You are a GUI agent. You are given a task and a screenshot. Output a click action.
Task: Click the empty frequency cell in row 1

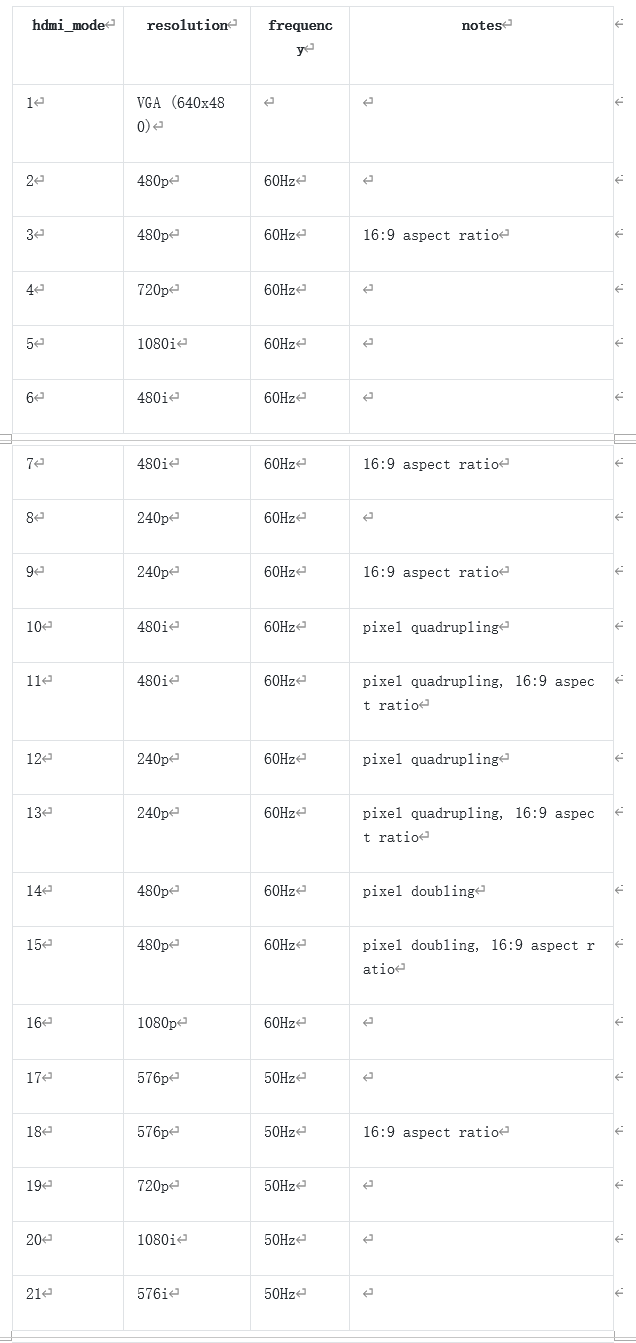[300, 124]
